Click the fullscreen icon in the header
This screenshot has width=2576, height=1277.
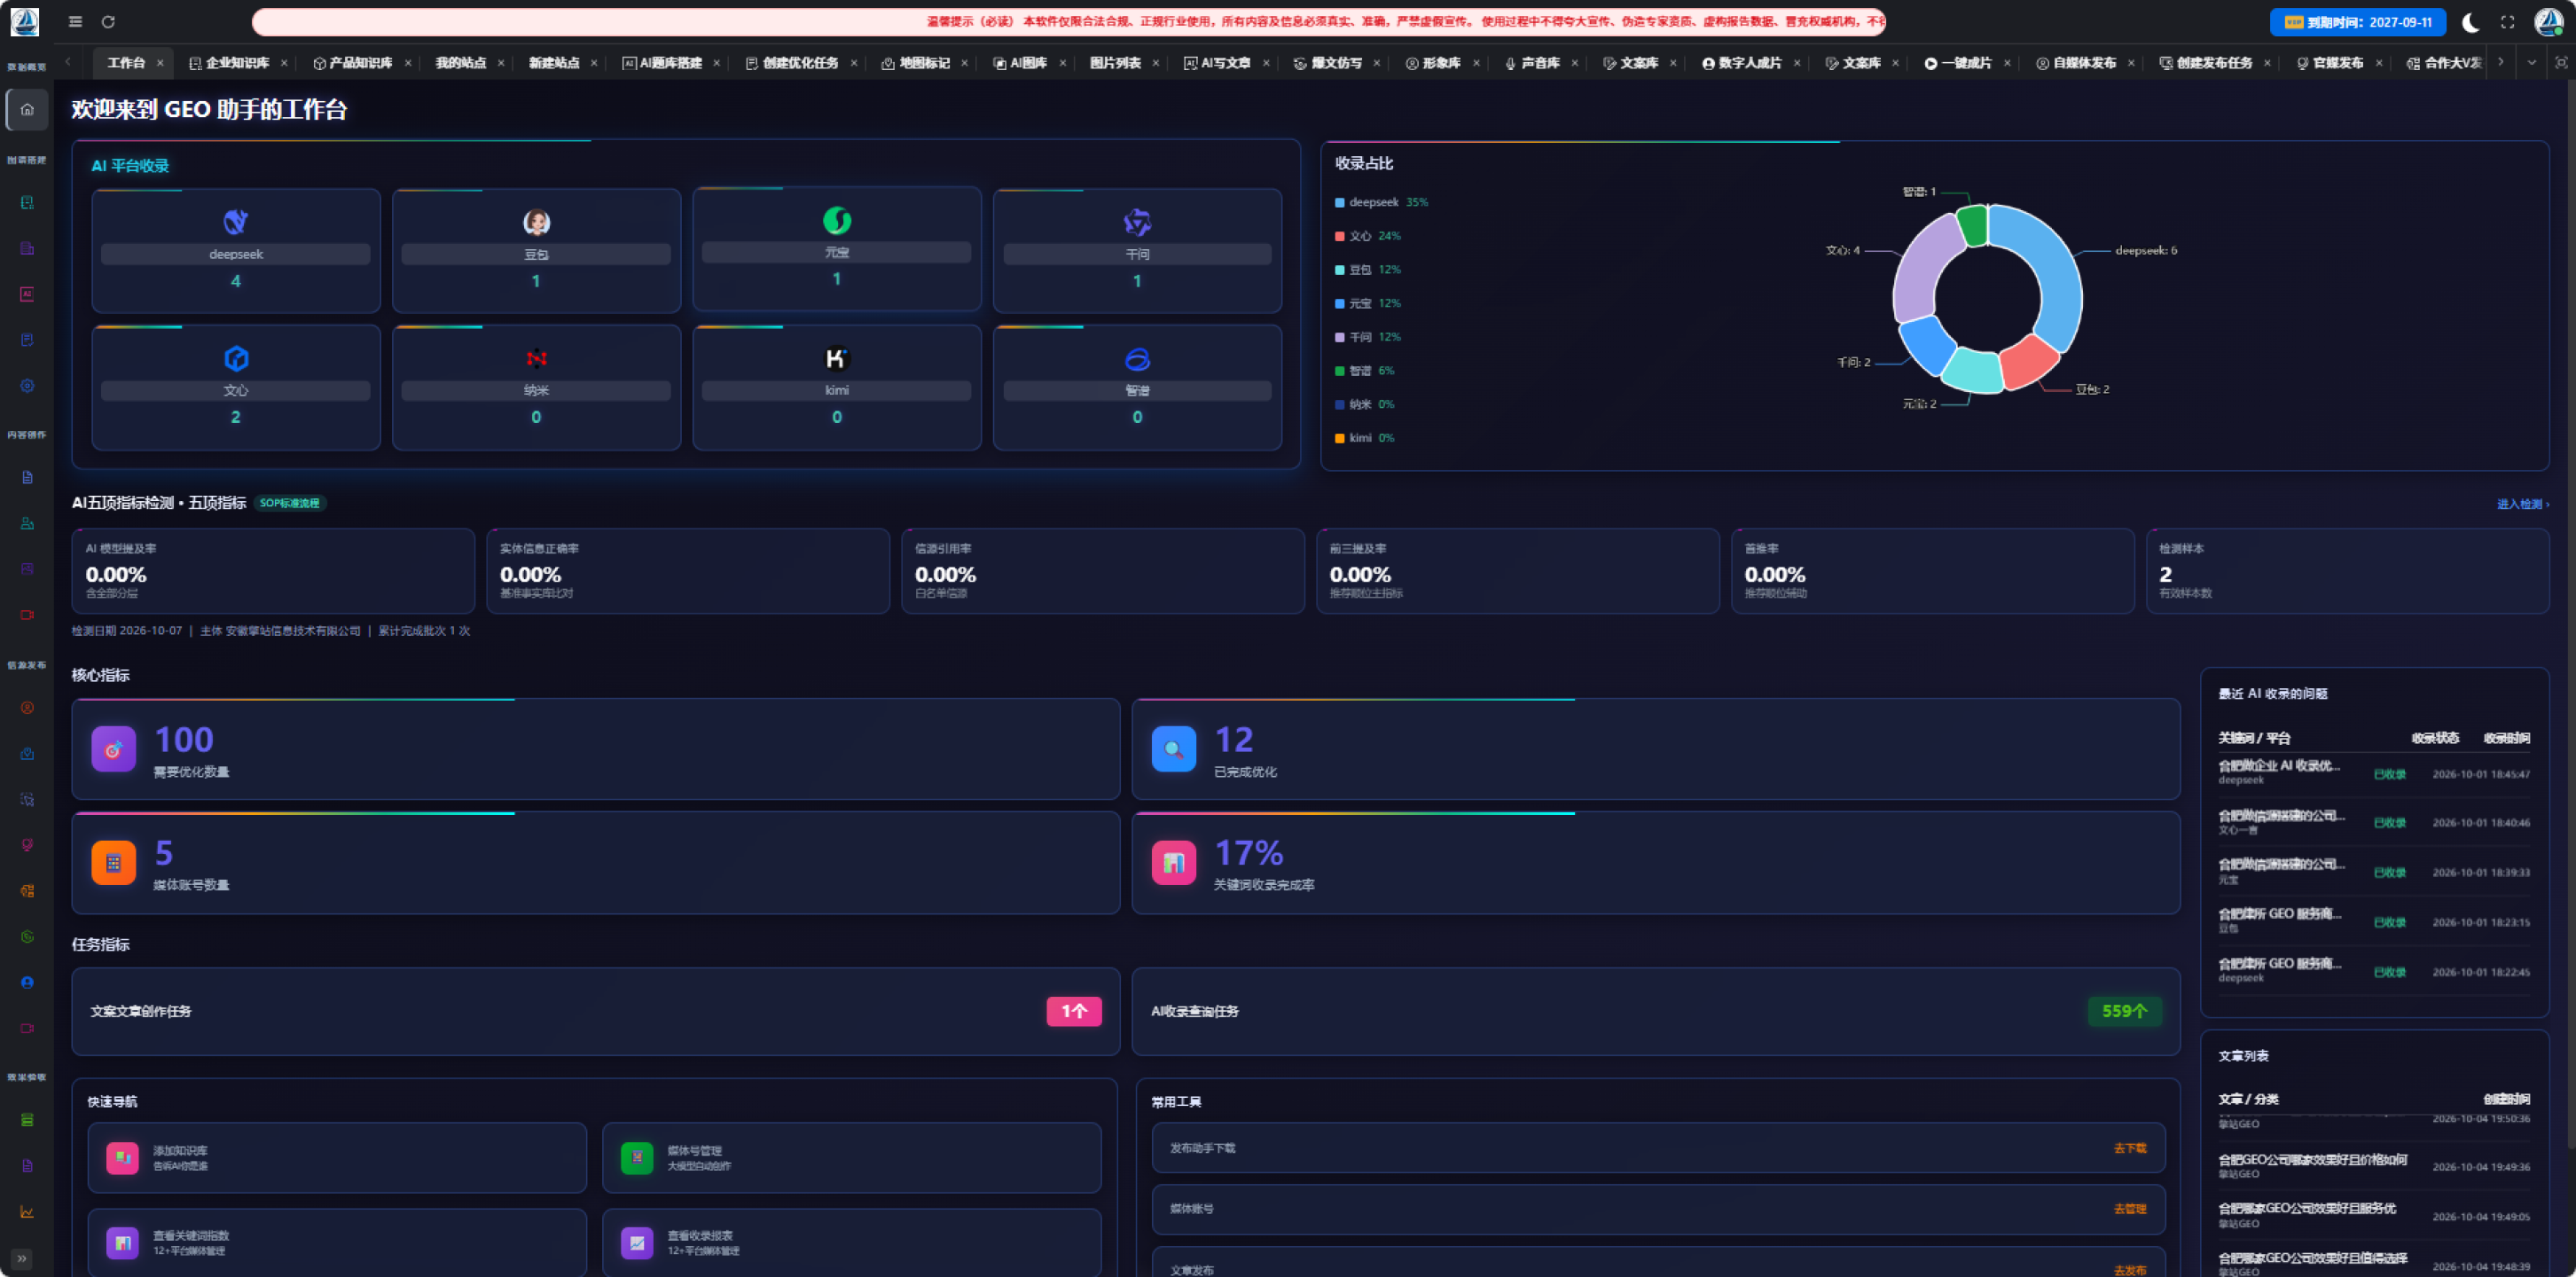(x=2507, y=22)
